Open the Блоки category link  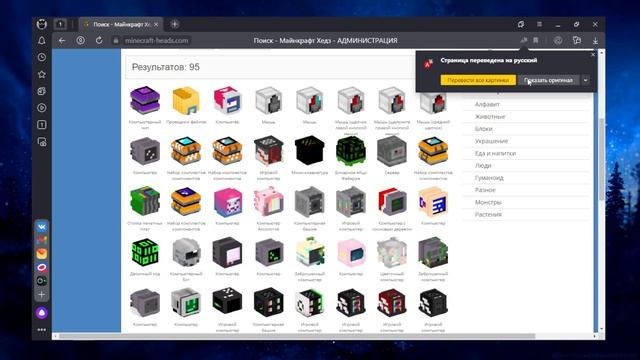pyautogui.click(x=483, y=129)
